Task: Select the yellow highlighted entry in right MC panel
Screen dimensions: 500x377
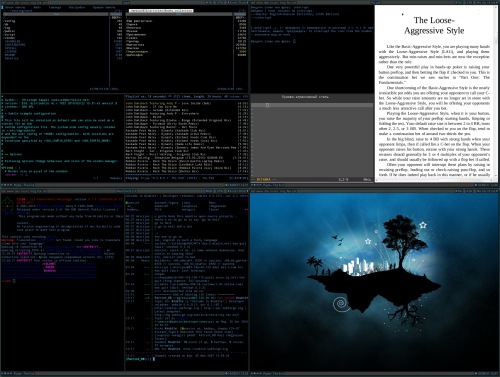Action: click(137, 51)
